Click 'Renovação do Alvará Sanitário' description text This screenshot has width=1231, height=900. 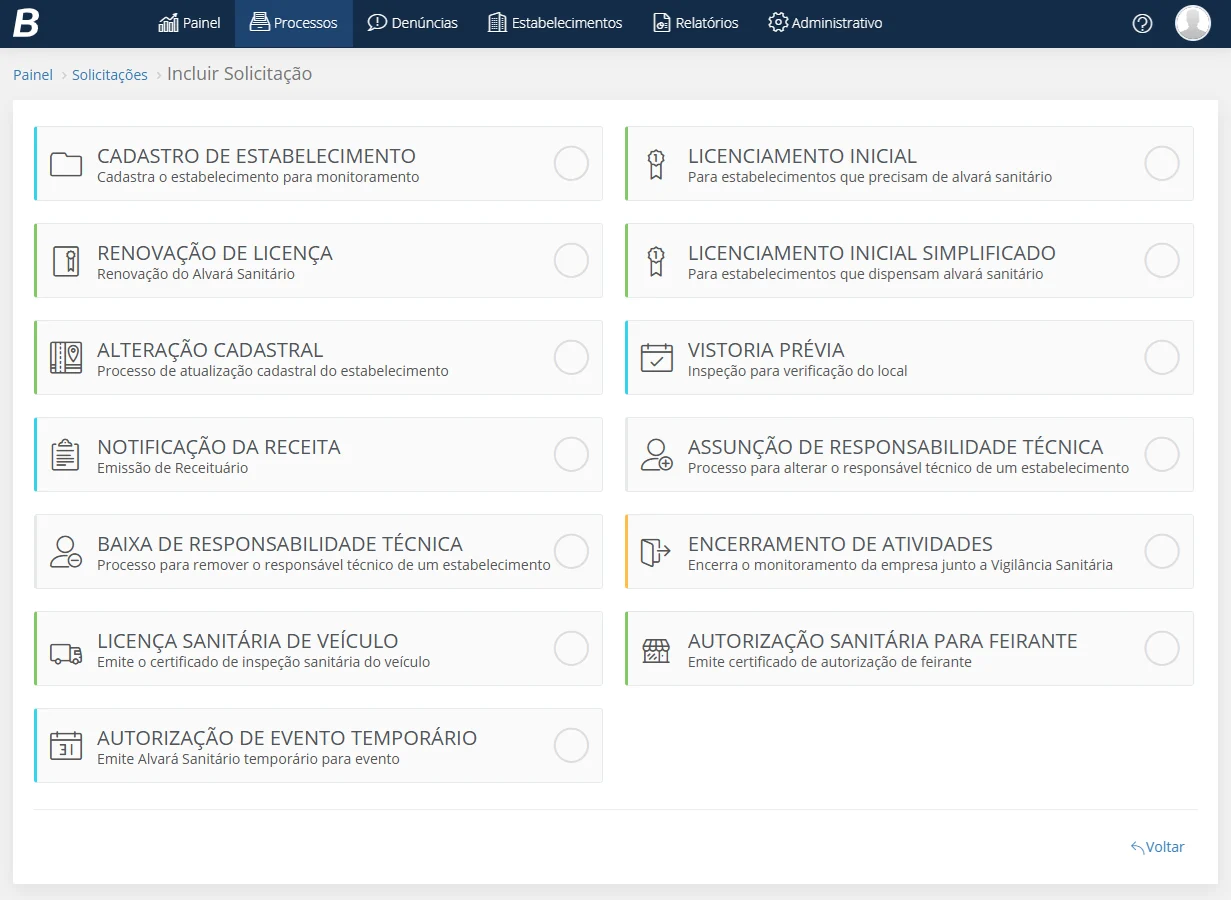[196, 274]
